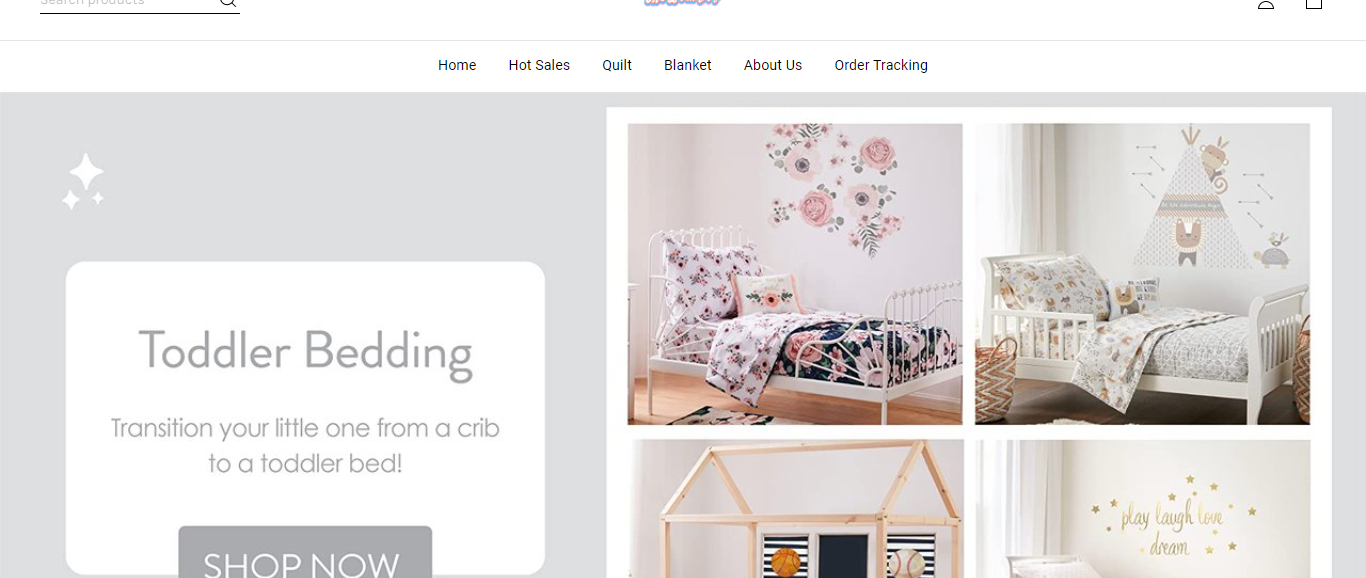The image size is (1366, 578).
Task: Open the Hot Sales page
Action: (x=539, y=65)
